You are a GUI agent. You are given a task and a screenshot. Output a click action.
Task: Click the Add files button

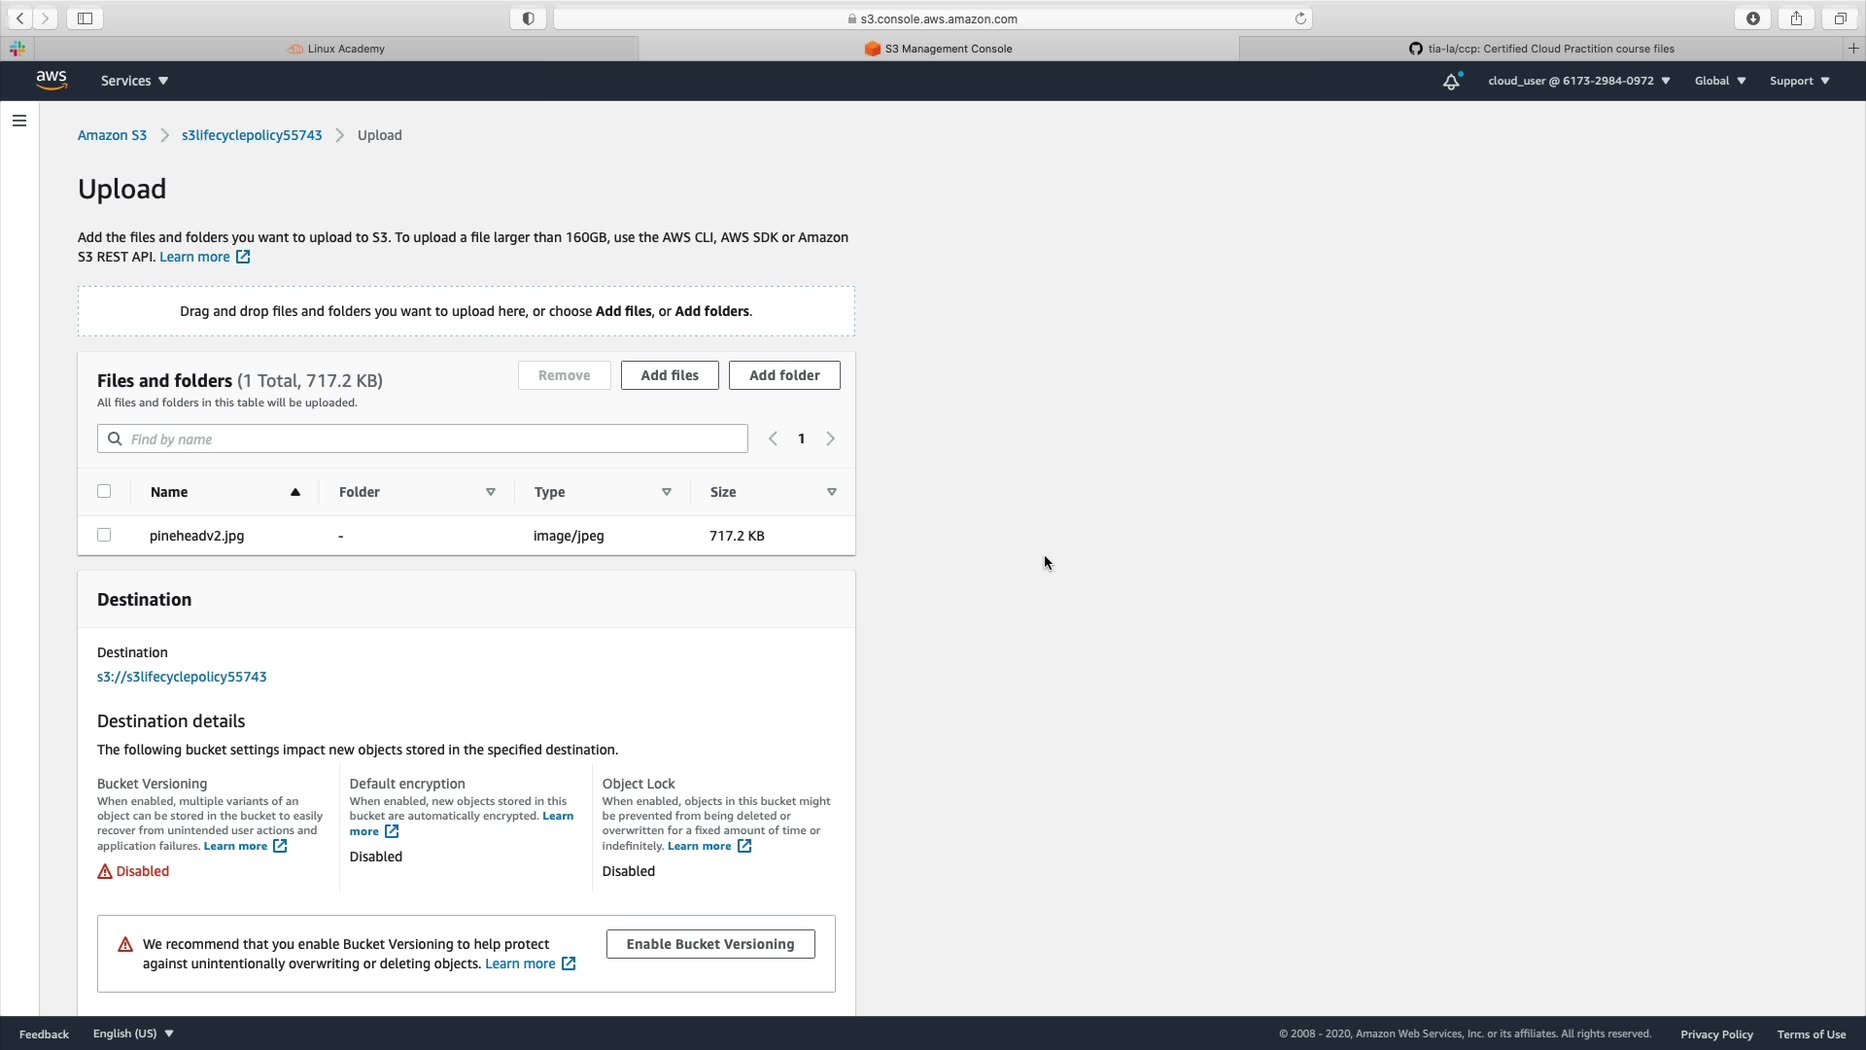pyautogui.click(x=670, y=376)
